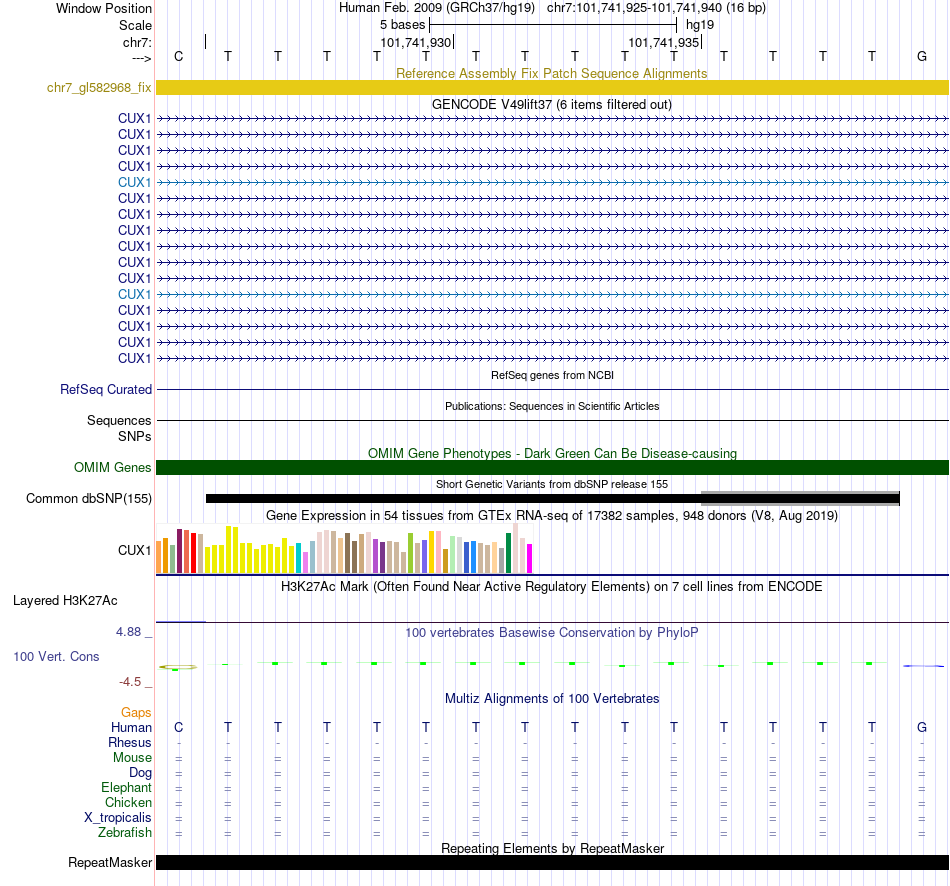Click the dark green bar in GTEx chart
Screen dimensions: 950x886
pos(508,553)
